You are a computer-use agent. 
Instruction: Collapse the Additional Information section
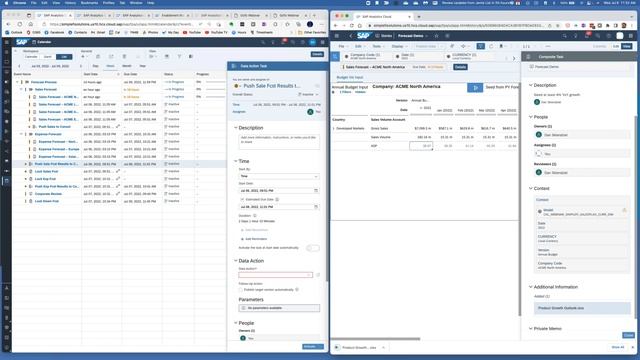coord(531,287)
